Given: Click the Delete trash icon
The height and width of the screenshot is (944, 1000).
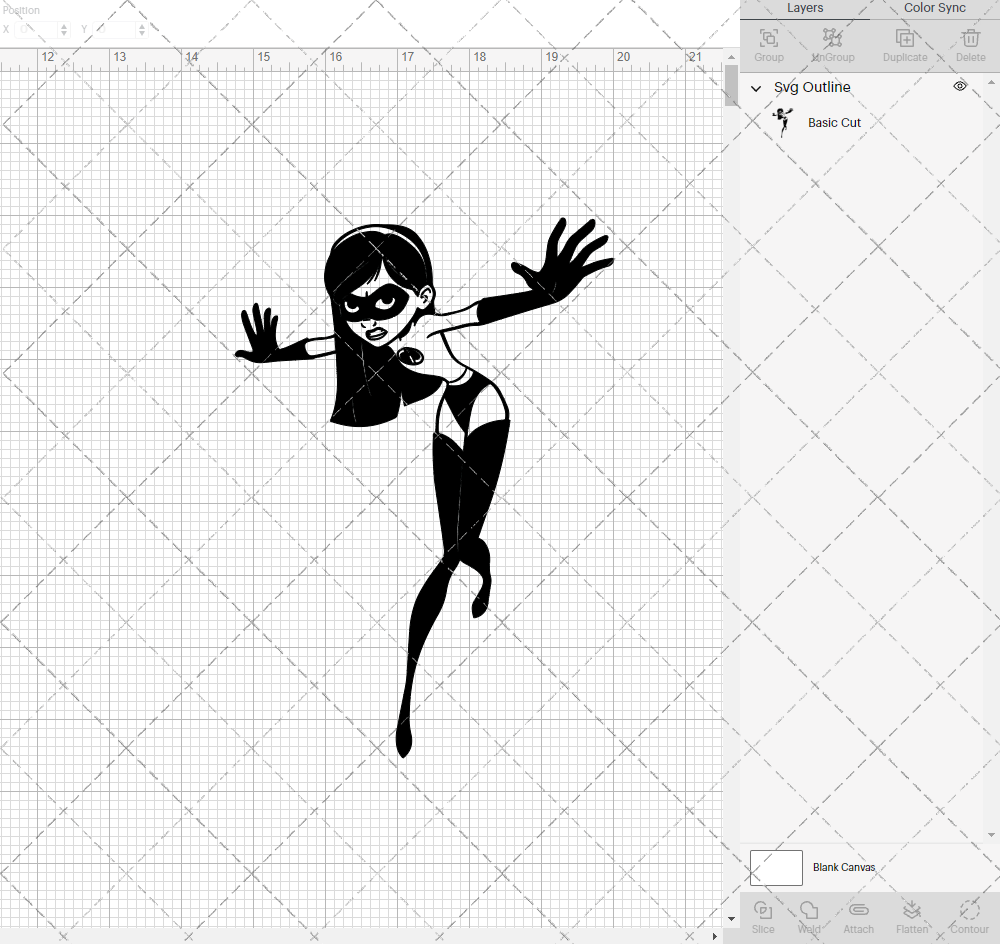Looking at the screenshot, I should click(970, 38).
